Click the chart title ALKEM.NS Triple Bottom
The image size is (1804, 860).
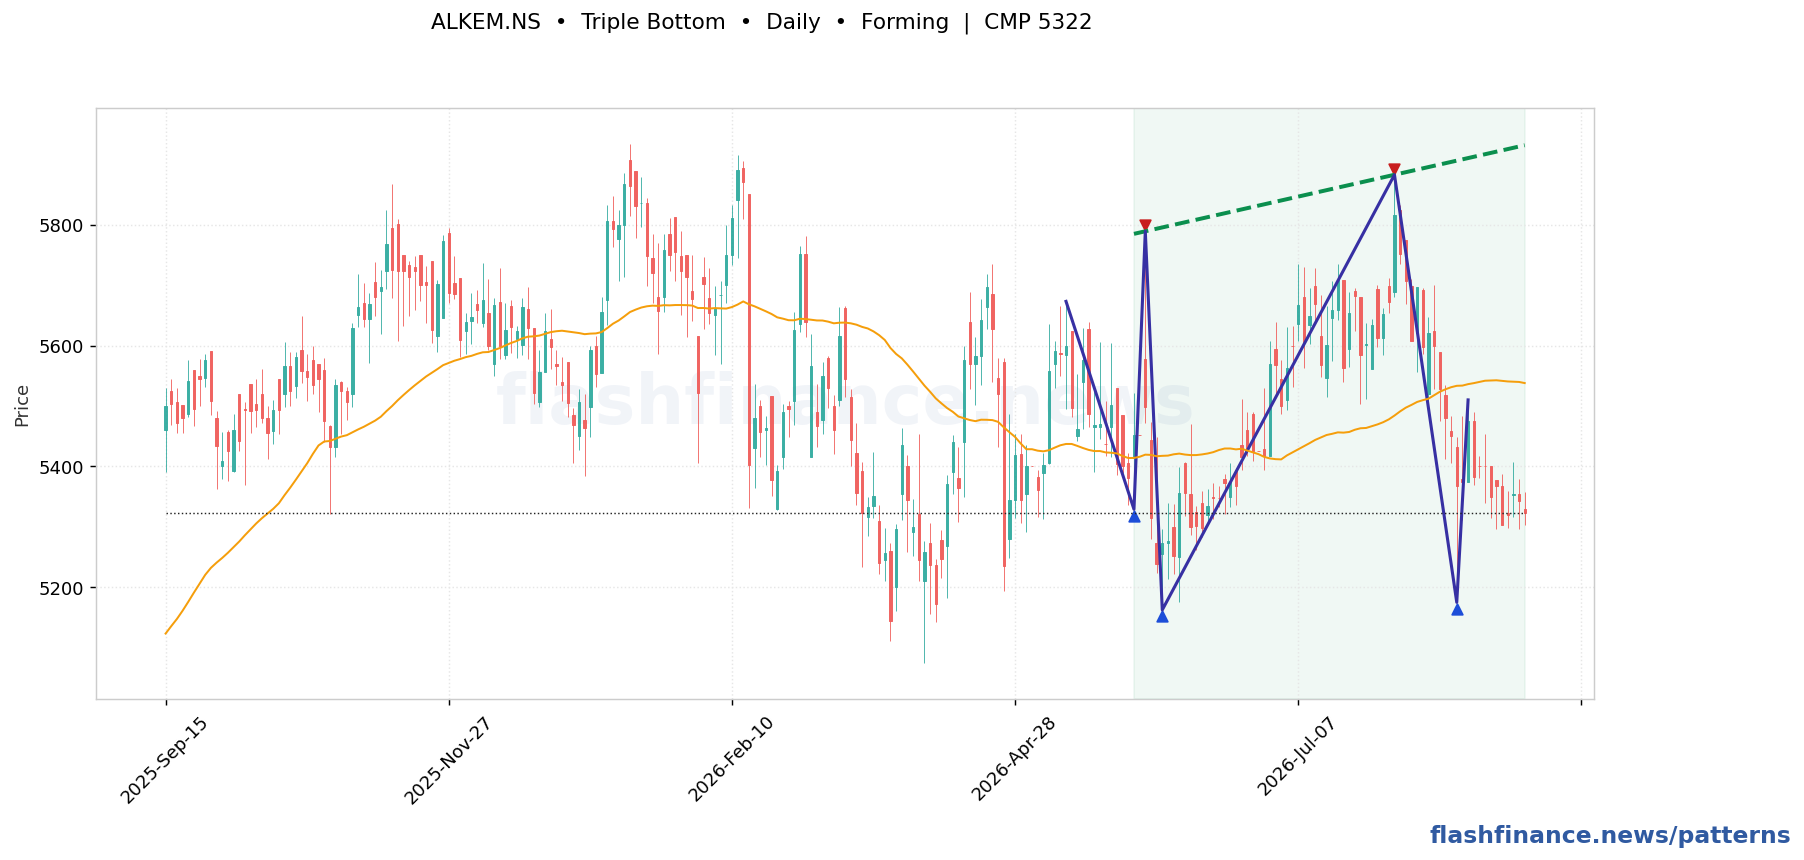761,22
